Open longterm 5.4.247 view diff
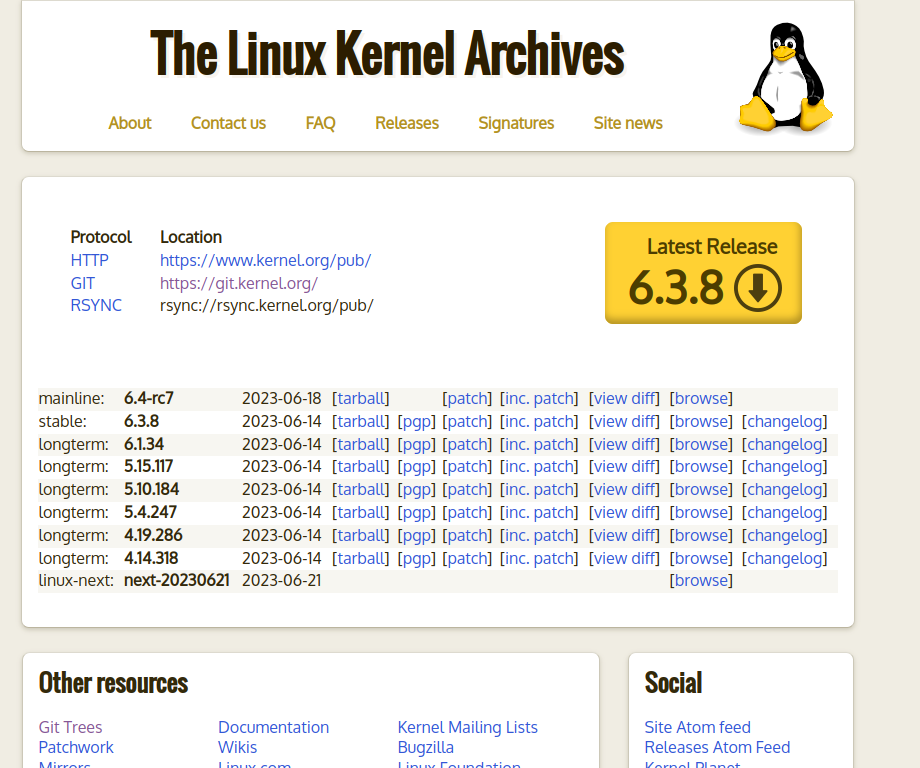 tap(624, 513)
